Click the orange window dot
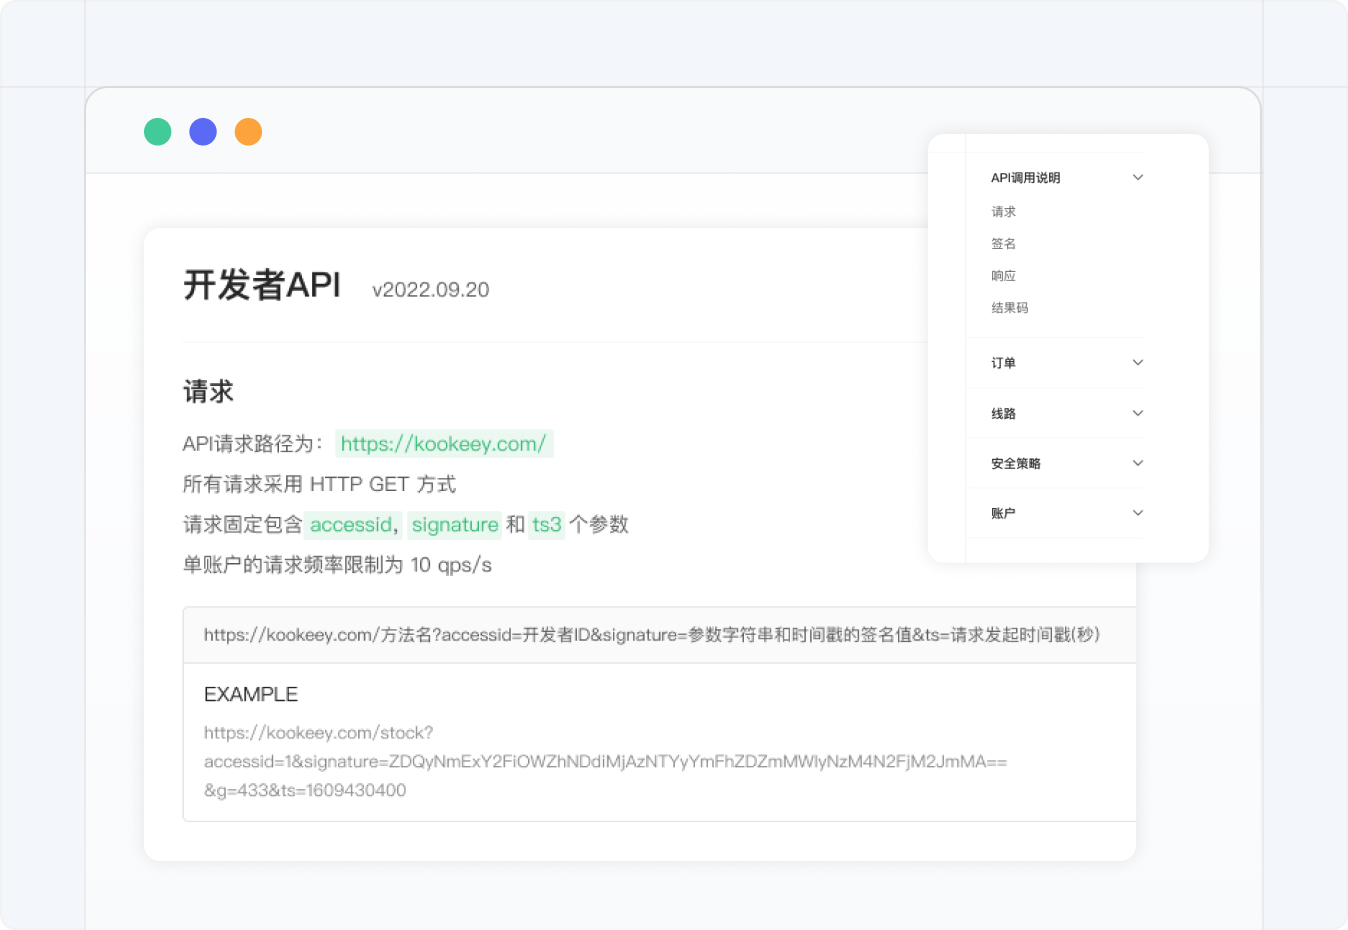The image size is (1348, 930). tap(248, 132)
